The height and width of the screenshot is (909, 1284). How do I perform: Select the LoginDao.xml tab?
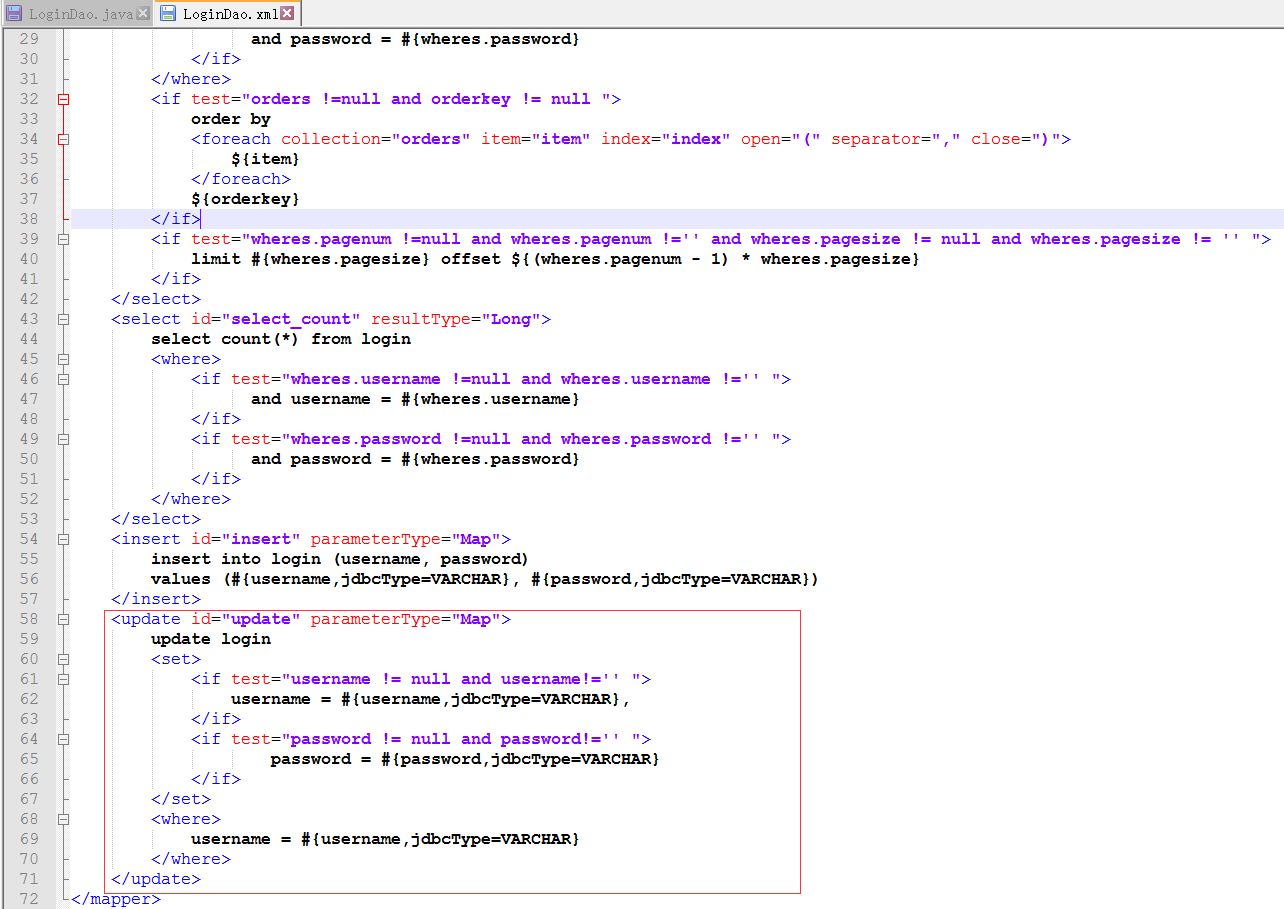(x=228, y=14)
